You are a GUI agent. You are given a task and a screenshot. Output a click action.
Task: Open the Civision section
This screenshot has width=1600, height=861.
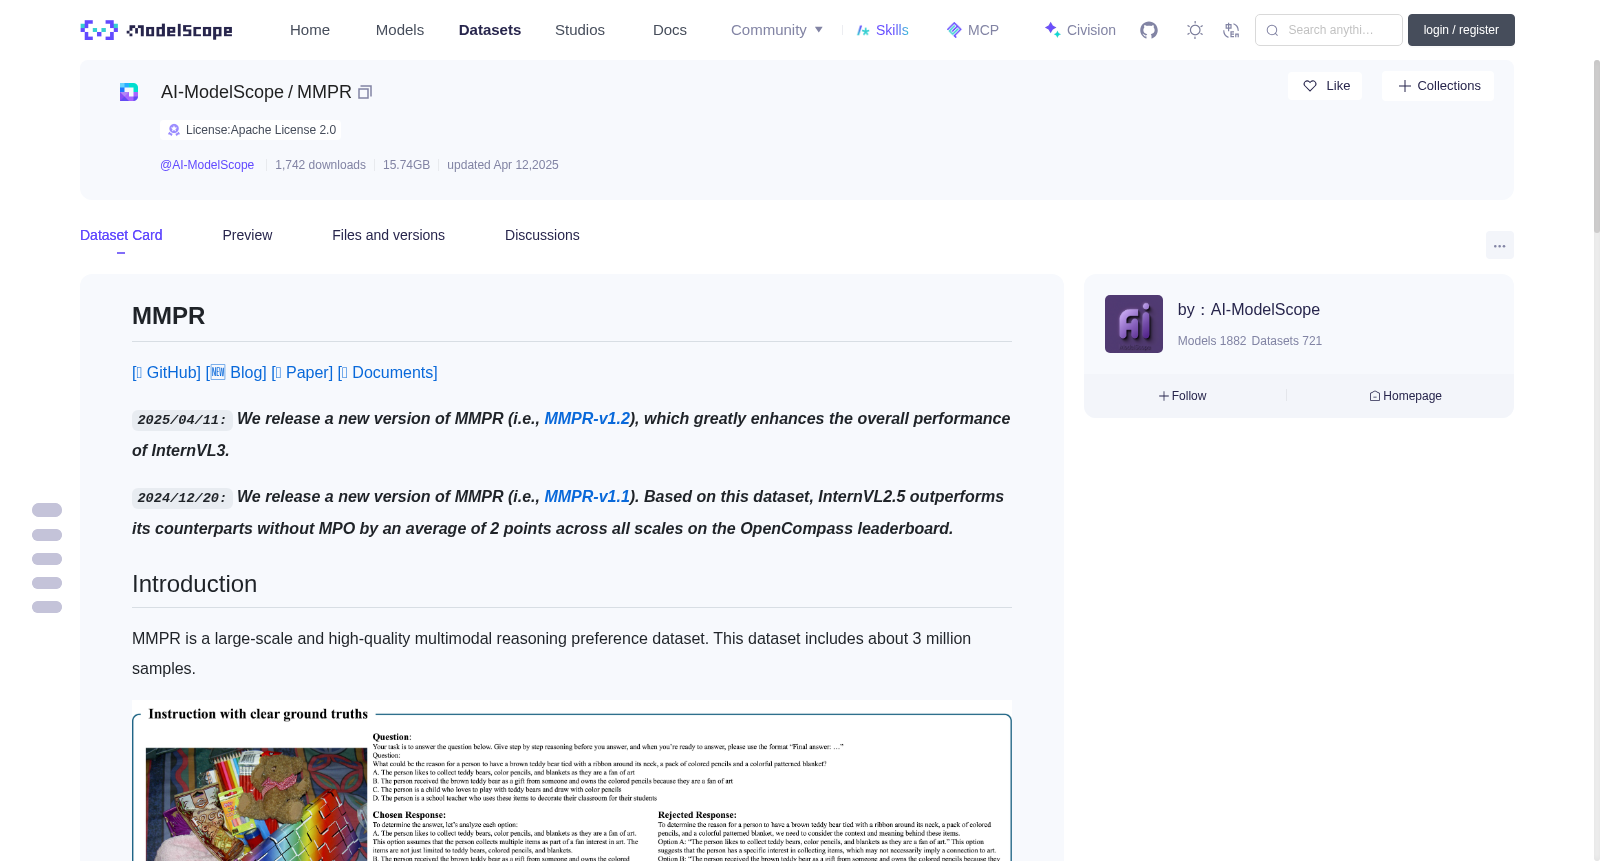[x=1080, y=30]
